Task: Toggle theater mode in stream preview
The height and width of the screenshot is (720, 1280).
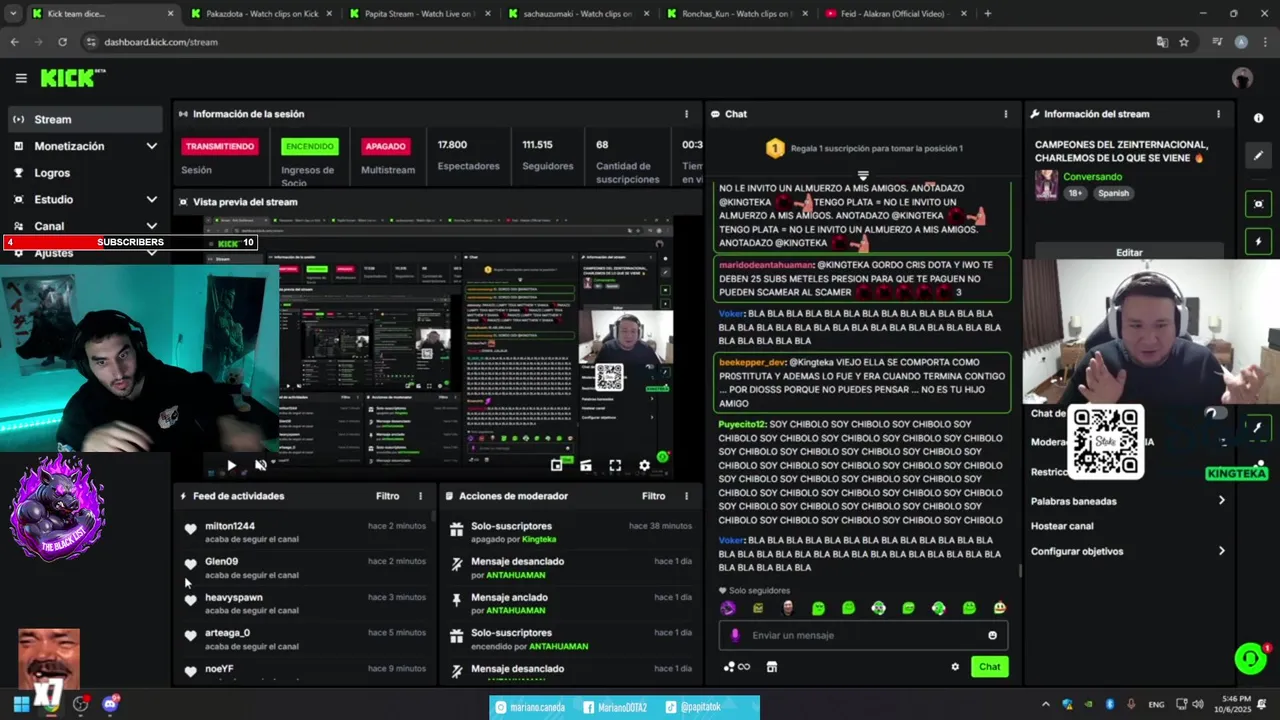Action: tap(586, 465)
